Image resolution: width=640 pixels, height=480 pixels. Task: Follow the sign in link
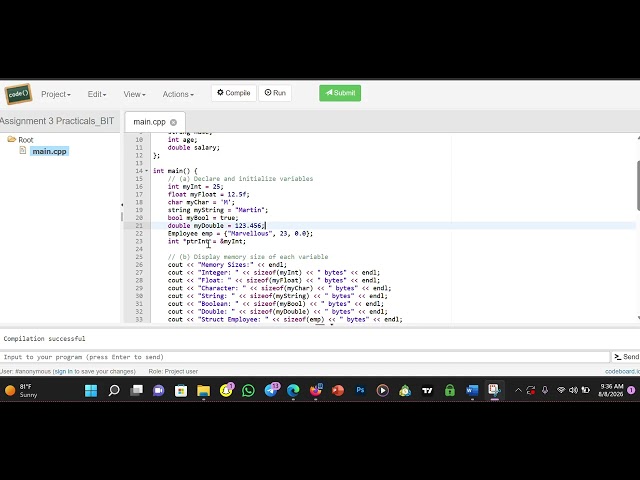(63, 371)
